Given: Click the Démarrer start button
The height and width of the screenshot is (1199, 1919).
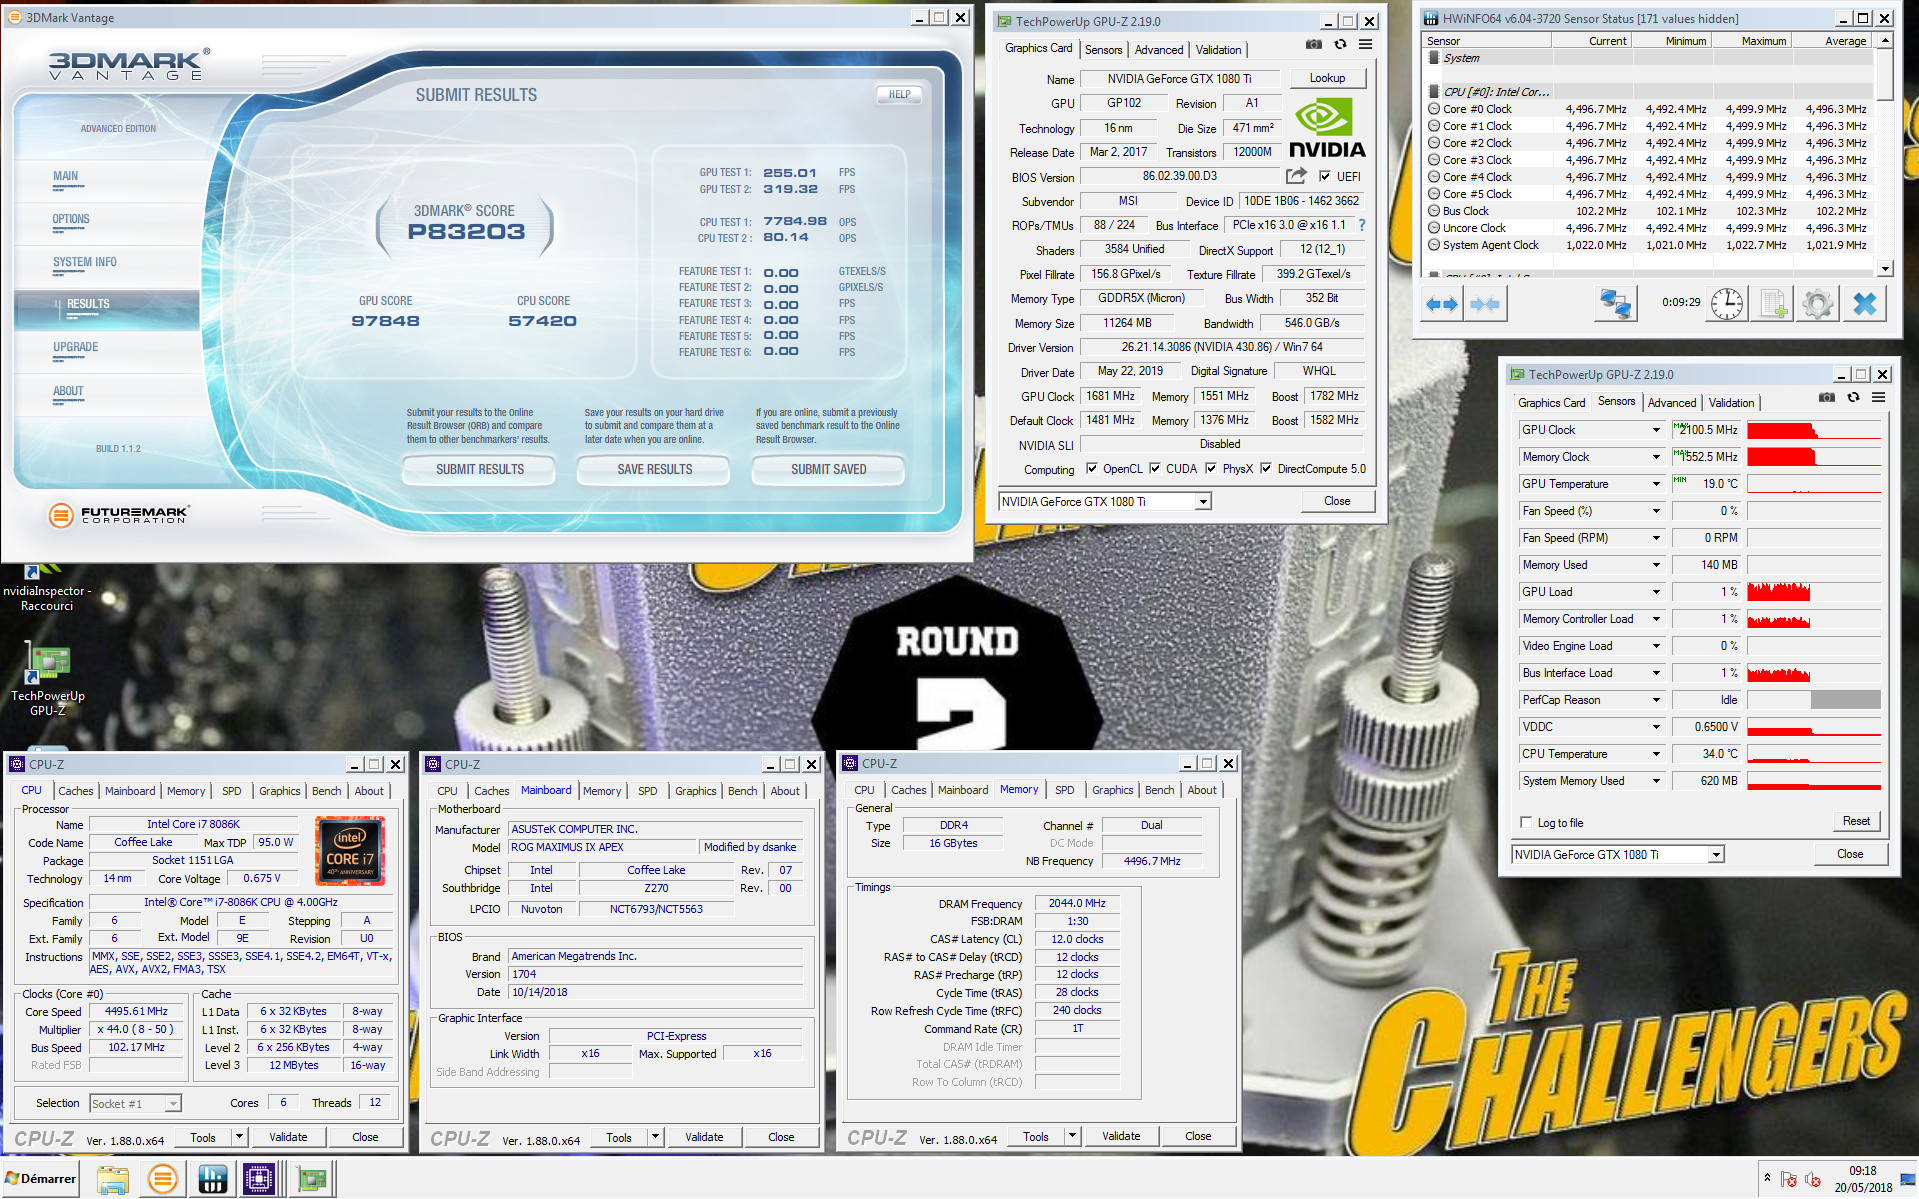Looking at the screenshot, I should (41, 1179).
